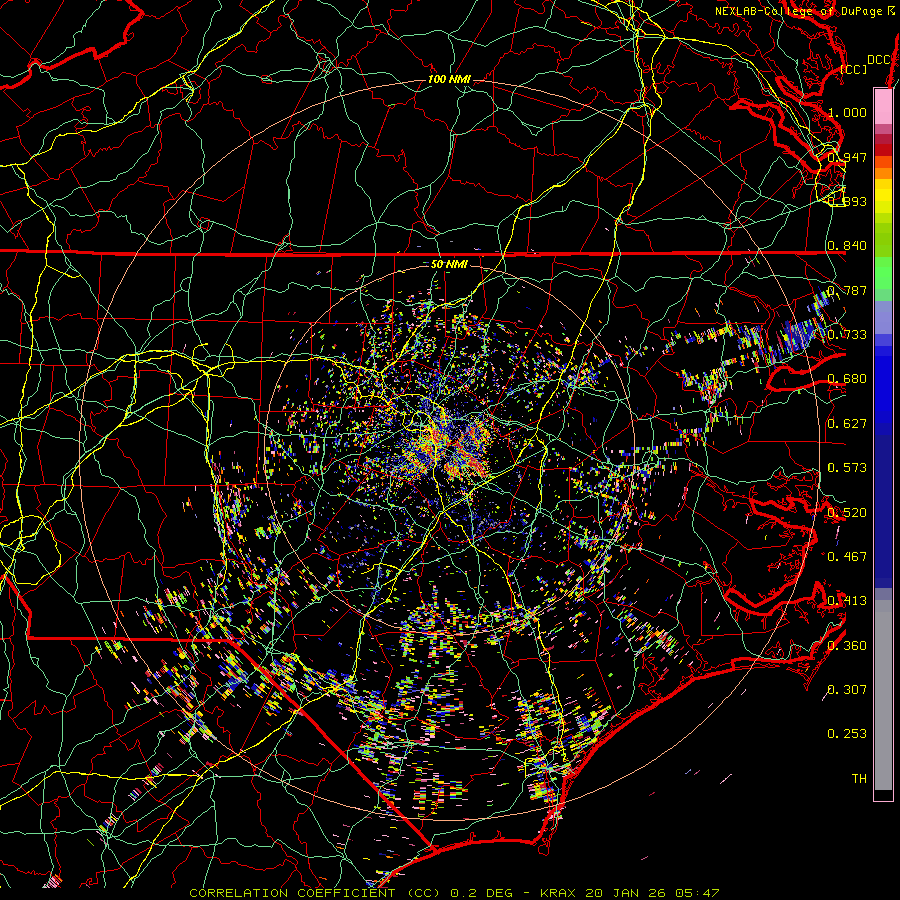Select the 0.520 legend value
The image size is (900, 900).
[847, 512]
